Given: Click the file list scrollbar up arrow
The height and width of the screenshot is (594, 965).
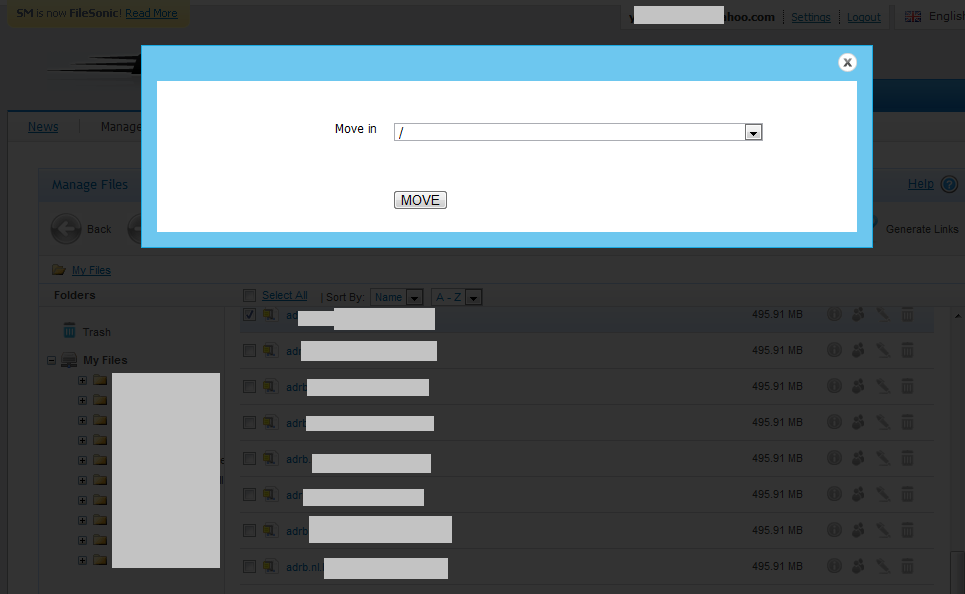Looking at the screenshot, I should coord(958,316).
